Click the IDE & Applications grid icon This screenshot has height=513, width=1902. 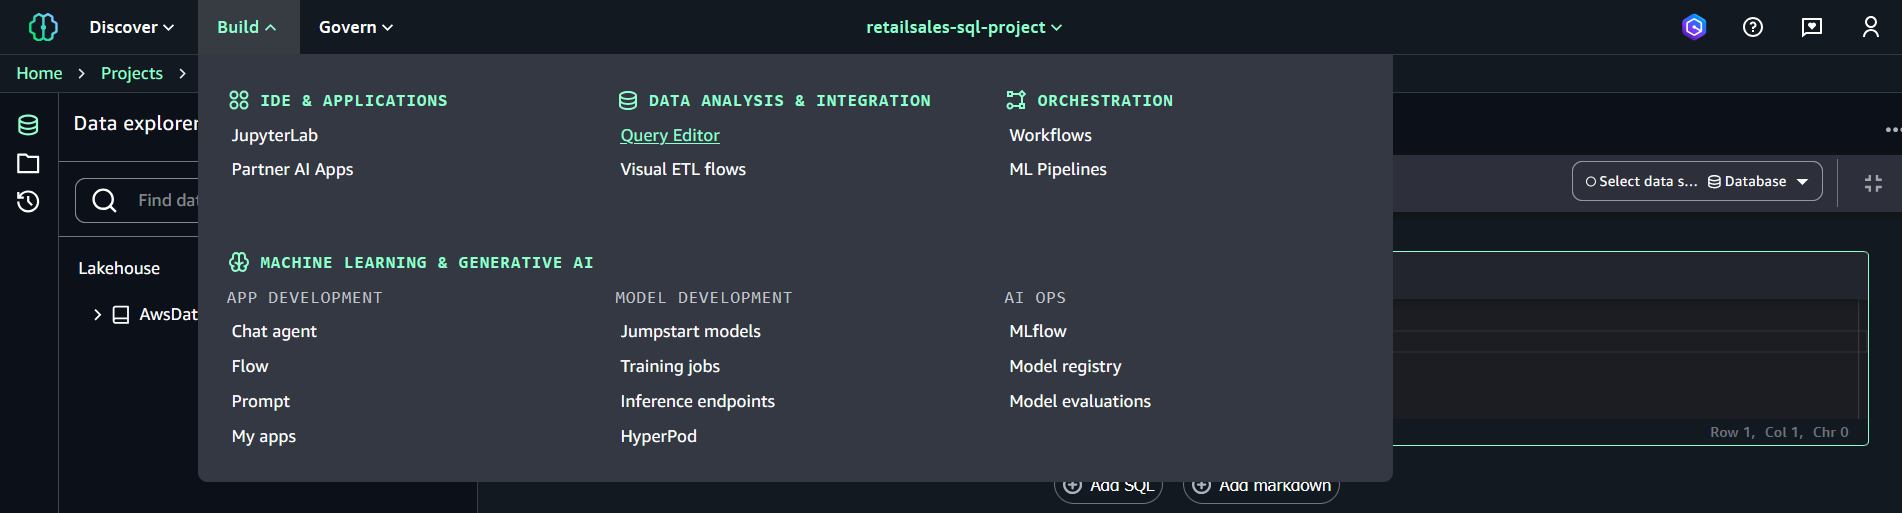tap(238, 100)
